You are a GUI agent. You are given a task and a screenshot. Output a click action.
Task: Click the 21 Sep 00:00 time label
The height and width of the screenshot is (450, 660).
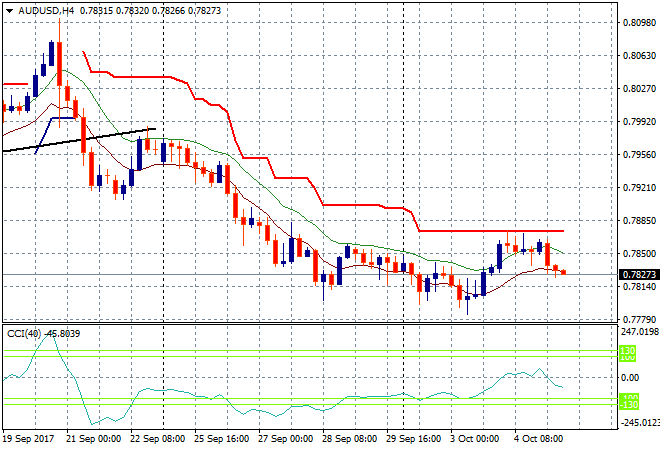tap(93, 439)
